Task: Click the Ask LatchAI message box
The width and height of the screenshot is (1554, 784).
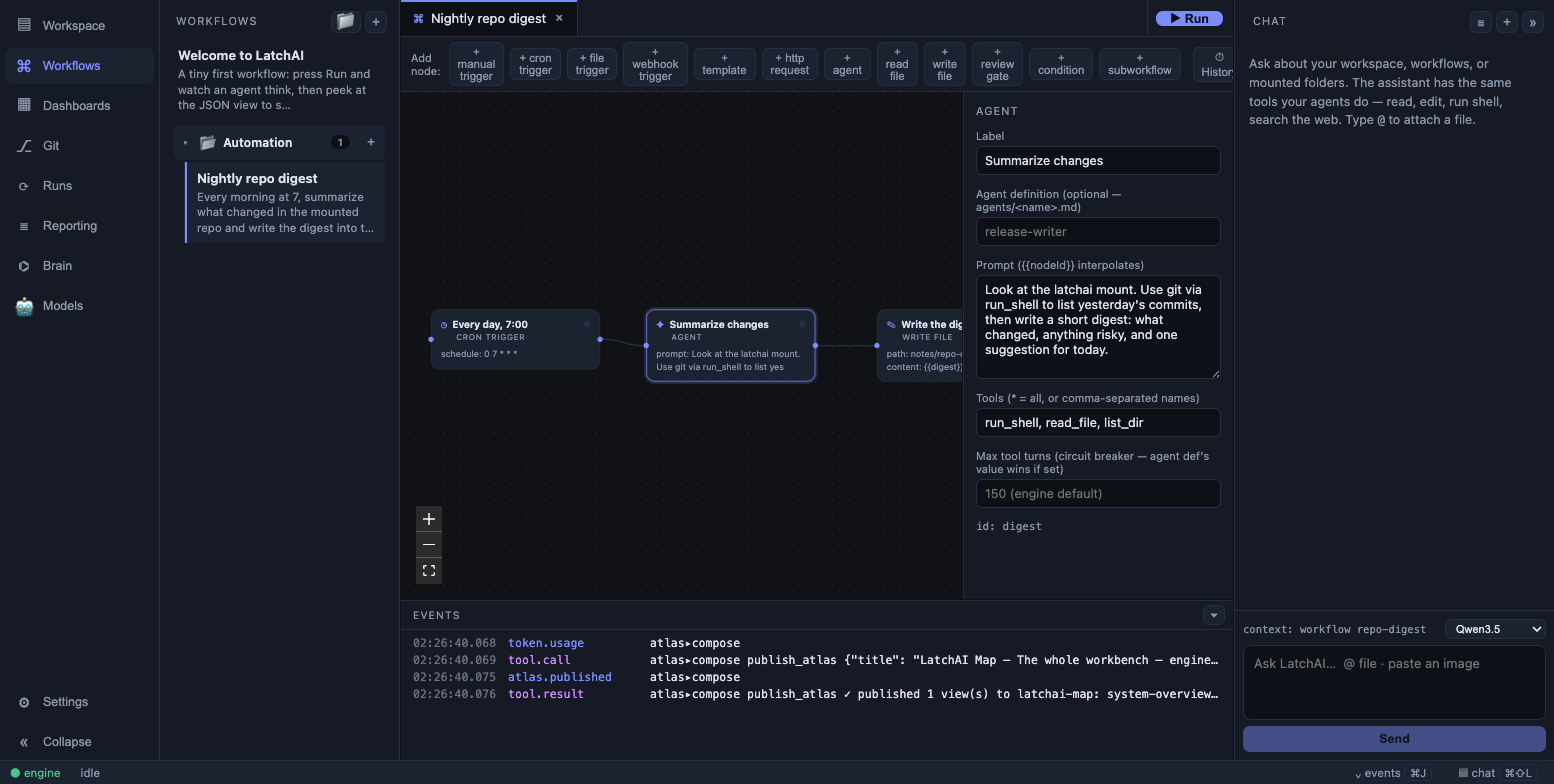Action: pyautogui.click(x=1394, y=682)
